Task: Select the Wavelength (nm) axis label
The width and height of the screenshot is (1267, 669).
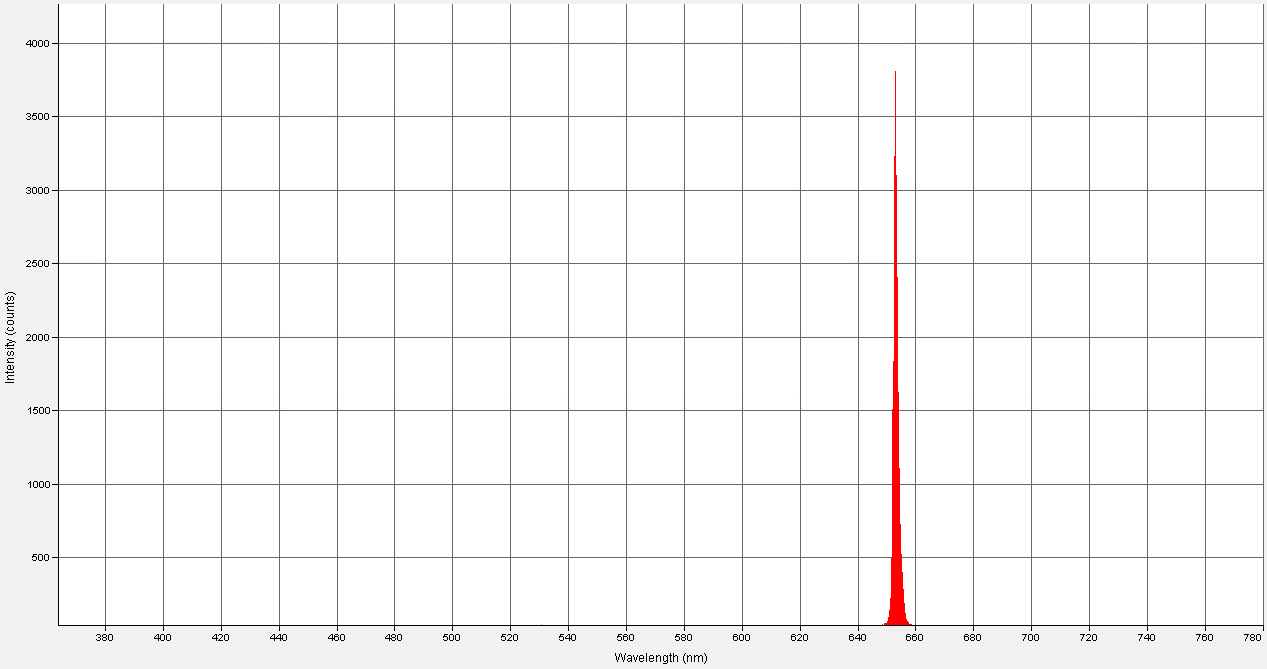Action: pos(660,658)
